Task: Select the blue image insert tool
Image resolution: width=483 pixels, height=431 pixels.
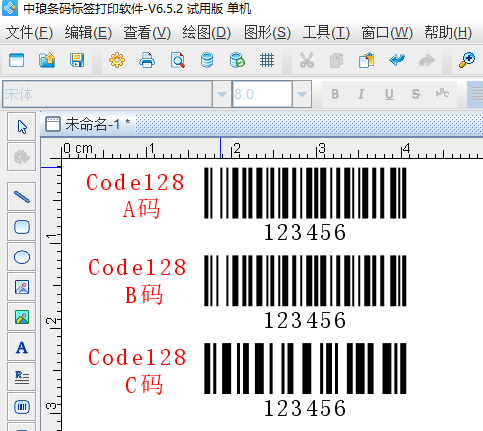Action: tap(22, 287)
